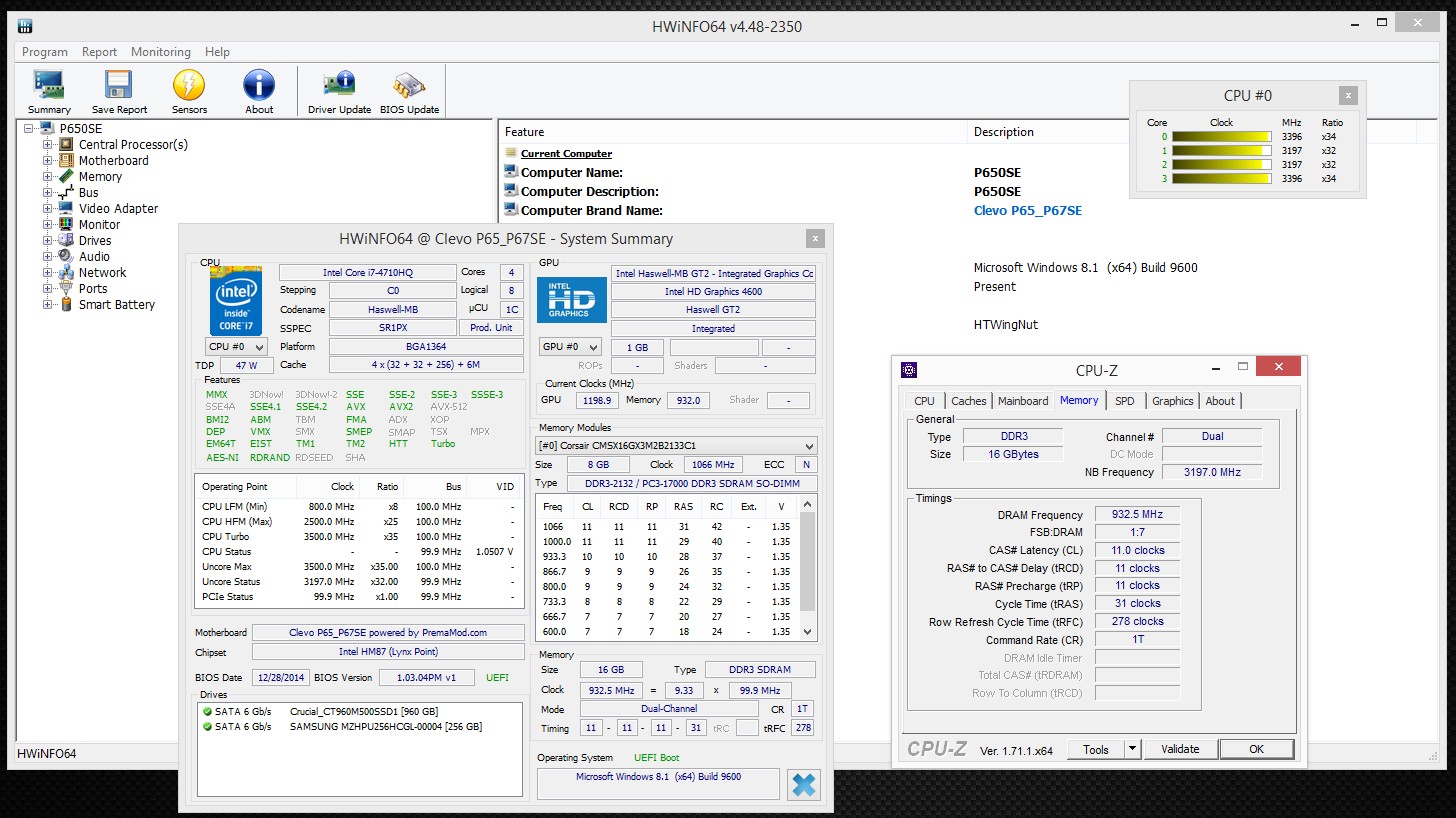Click the Intel Core i7-4710HQ name field
The image size is (1456, 818).
[x=366, y=272]
